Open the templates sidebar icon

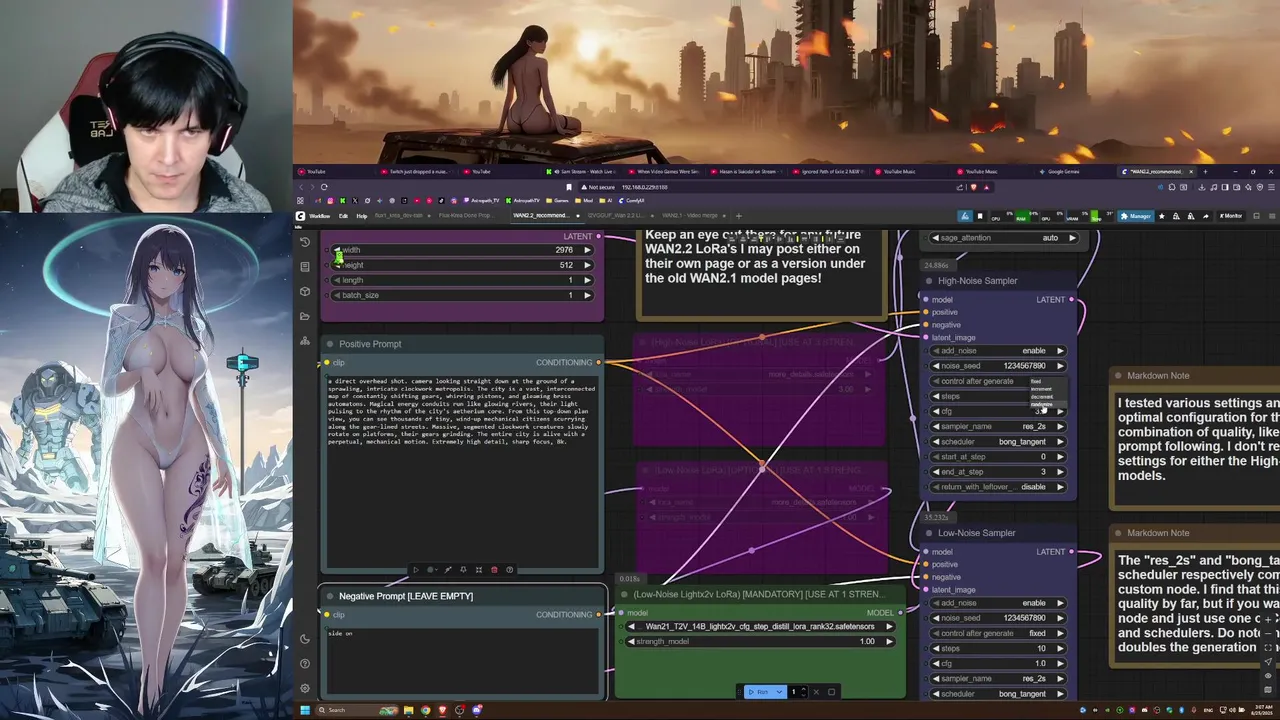pyautogui.click(x=305, y=341)
